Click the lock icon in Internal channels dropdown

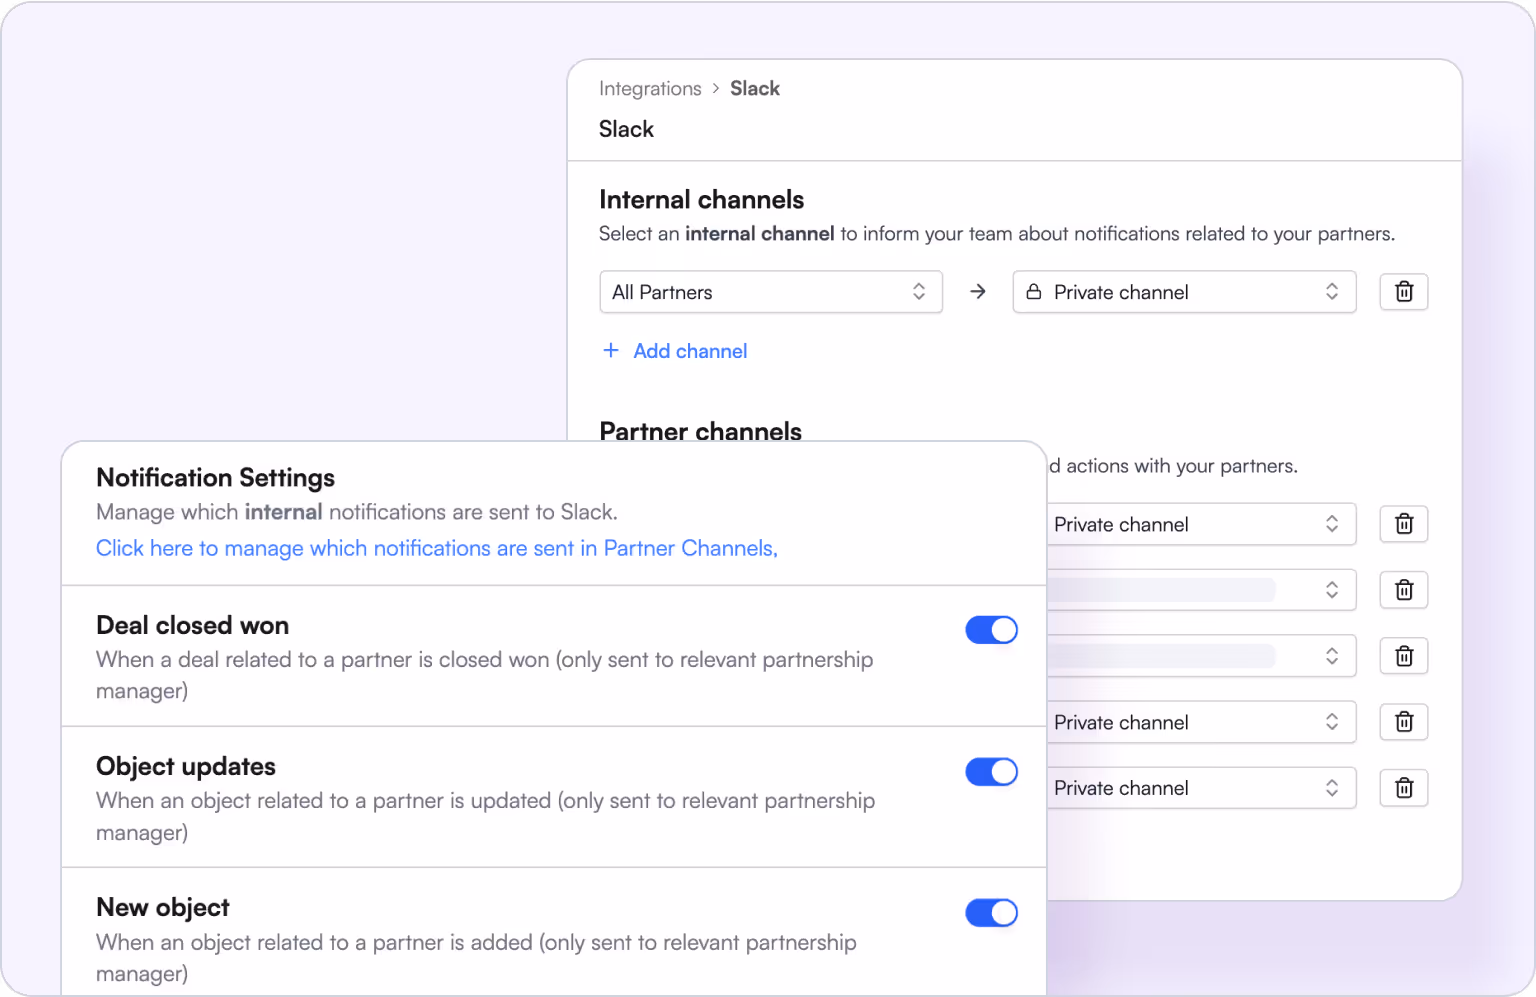1034,292
